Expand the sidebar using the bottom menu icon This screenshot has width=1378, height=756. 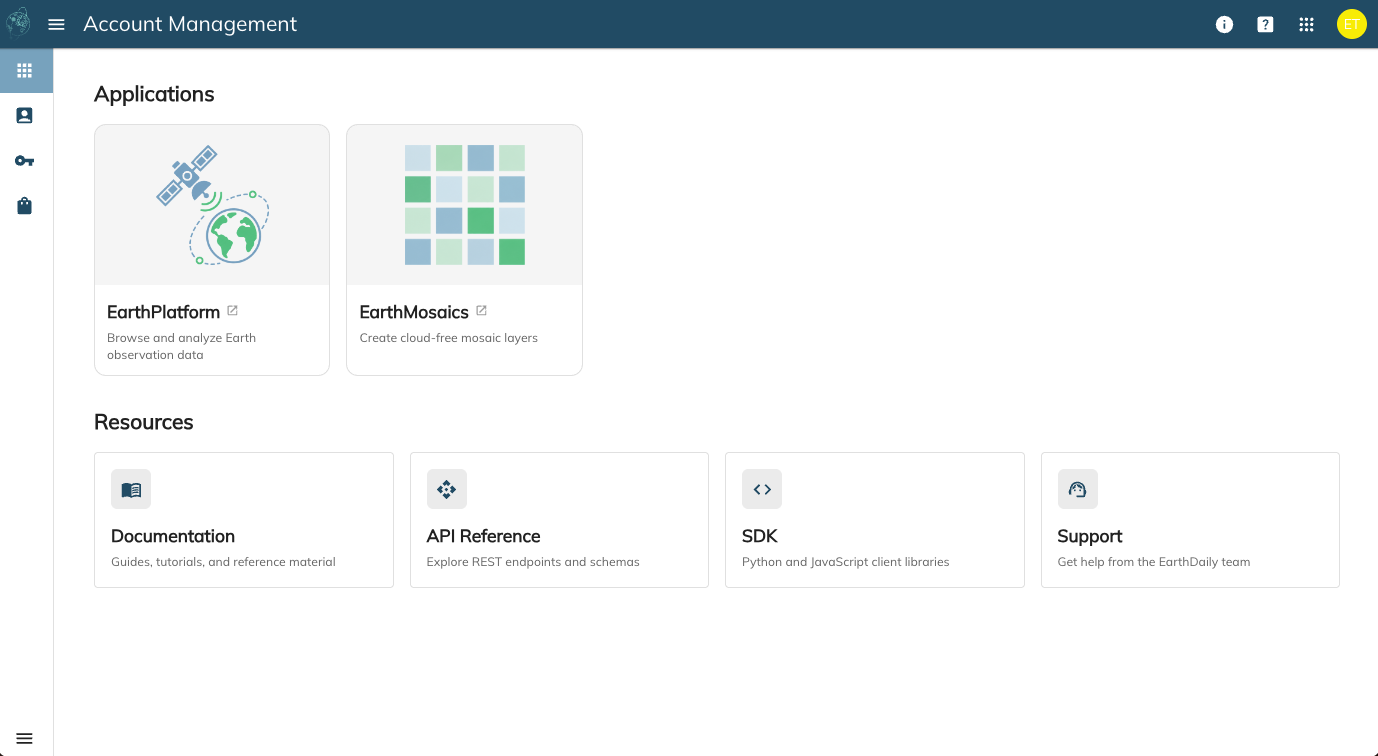coord(25,738)
